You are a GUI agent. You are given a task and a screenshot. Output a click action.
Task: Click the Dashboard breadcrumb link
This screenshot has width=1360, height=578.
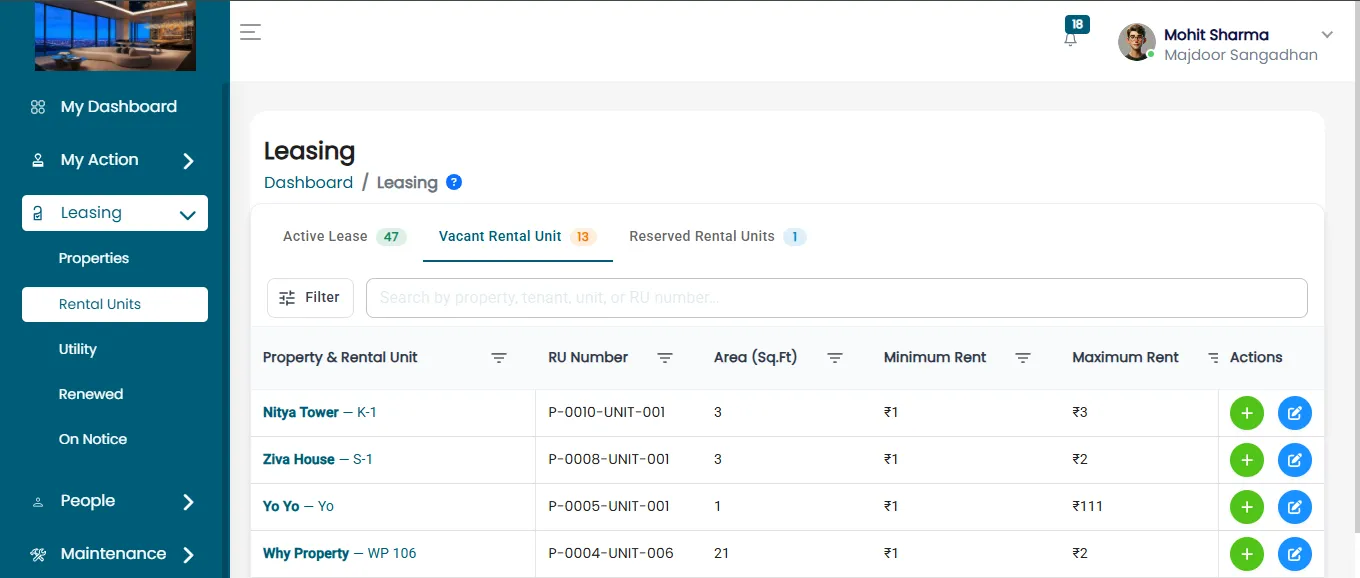click(308, 182)
